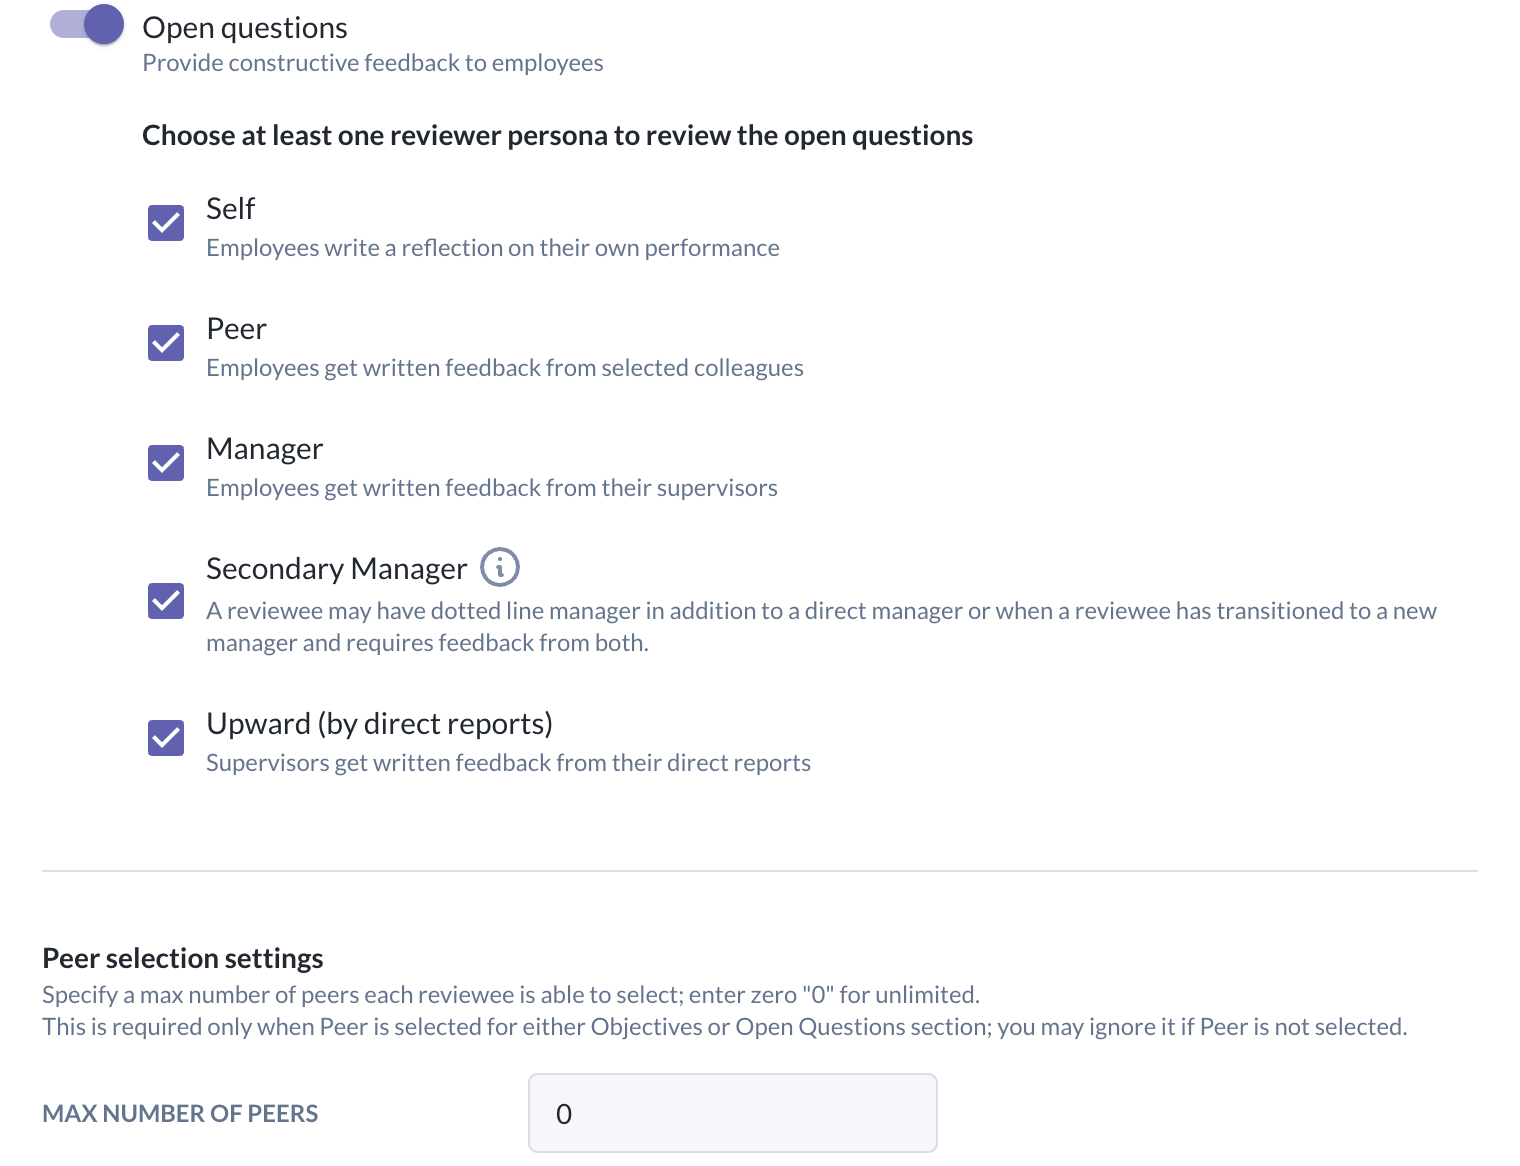The width and height of the screenshot is (1520, 1166).
Task: Click "Provide constructive feedback to employees" subtitle
Action: [373, 63]
